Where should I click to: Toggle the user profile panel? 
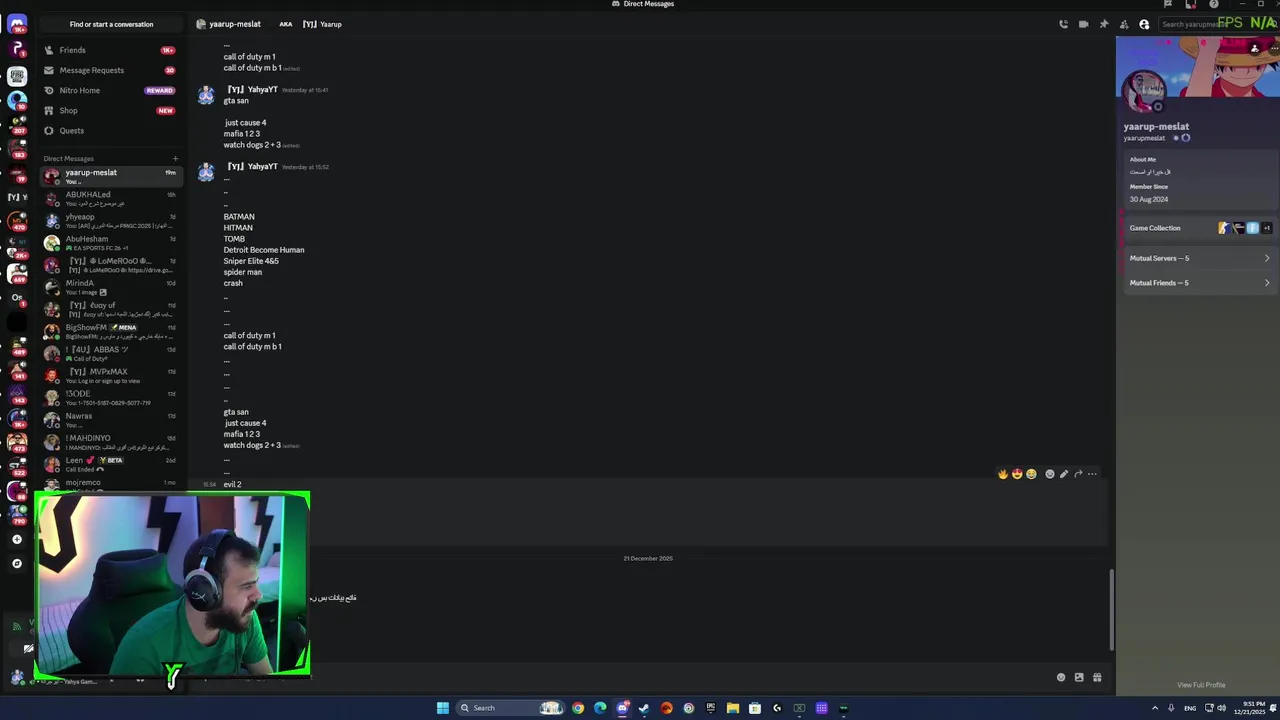pos(1144,24)
